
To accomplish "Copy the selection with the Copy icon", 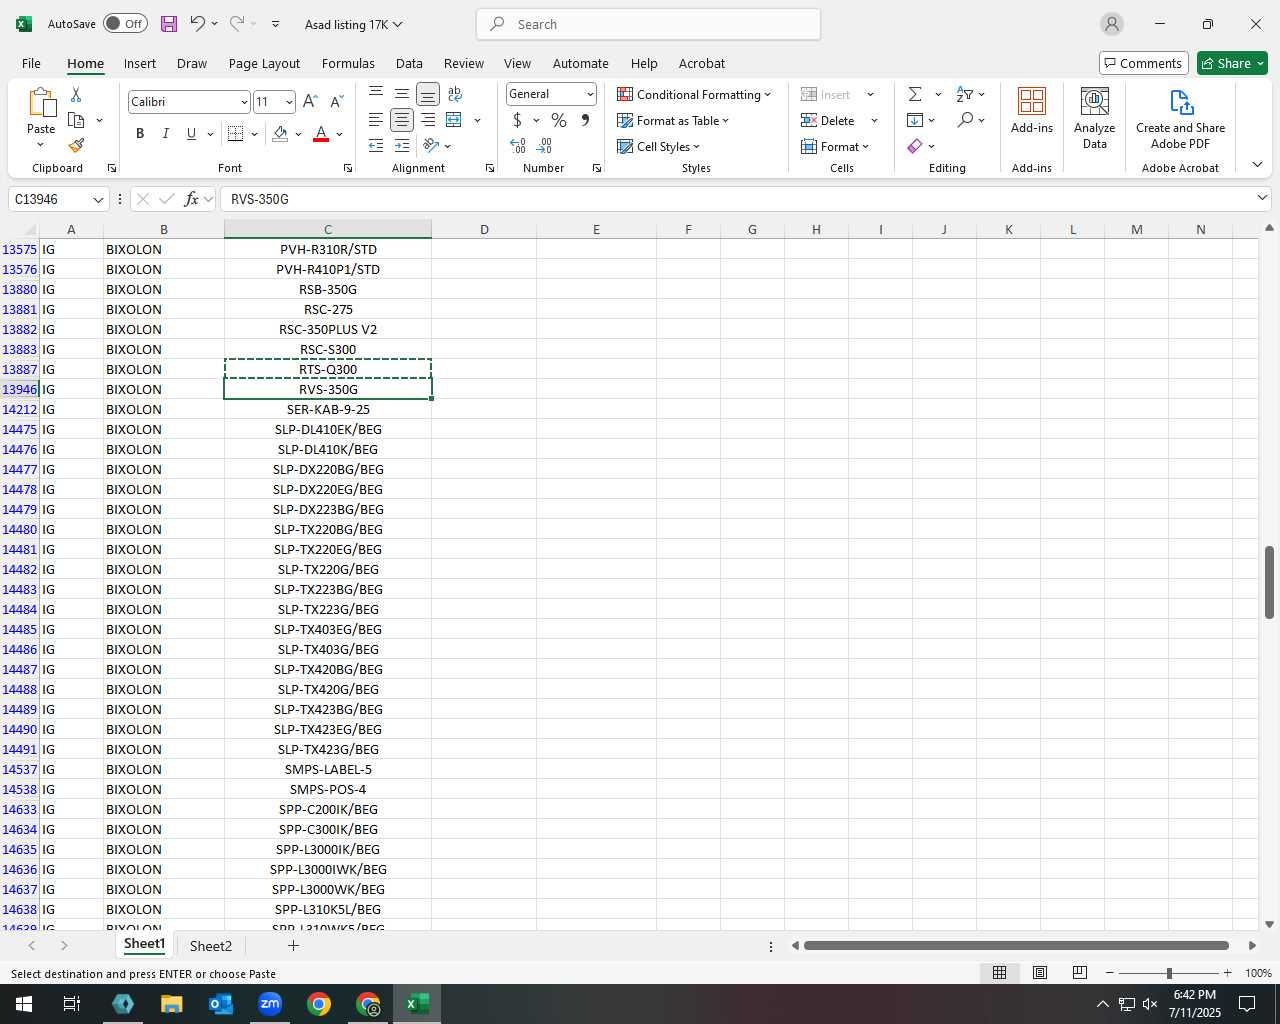I will [76, 120].
